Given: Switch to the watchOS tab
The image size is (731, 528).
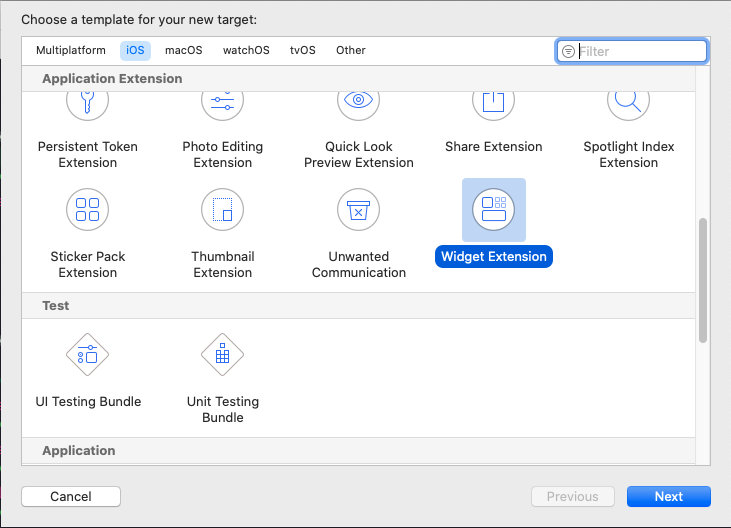Looking at the screenshot, I should pyautogui.click(x=246, y=50).
